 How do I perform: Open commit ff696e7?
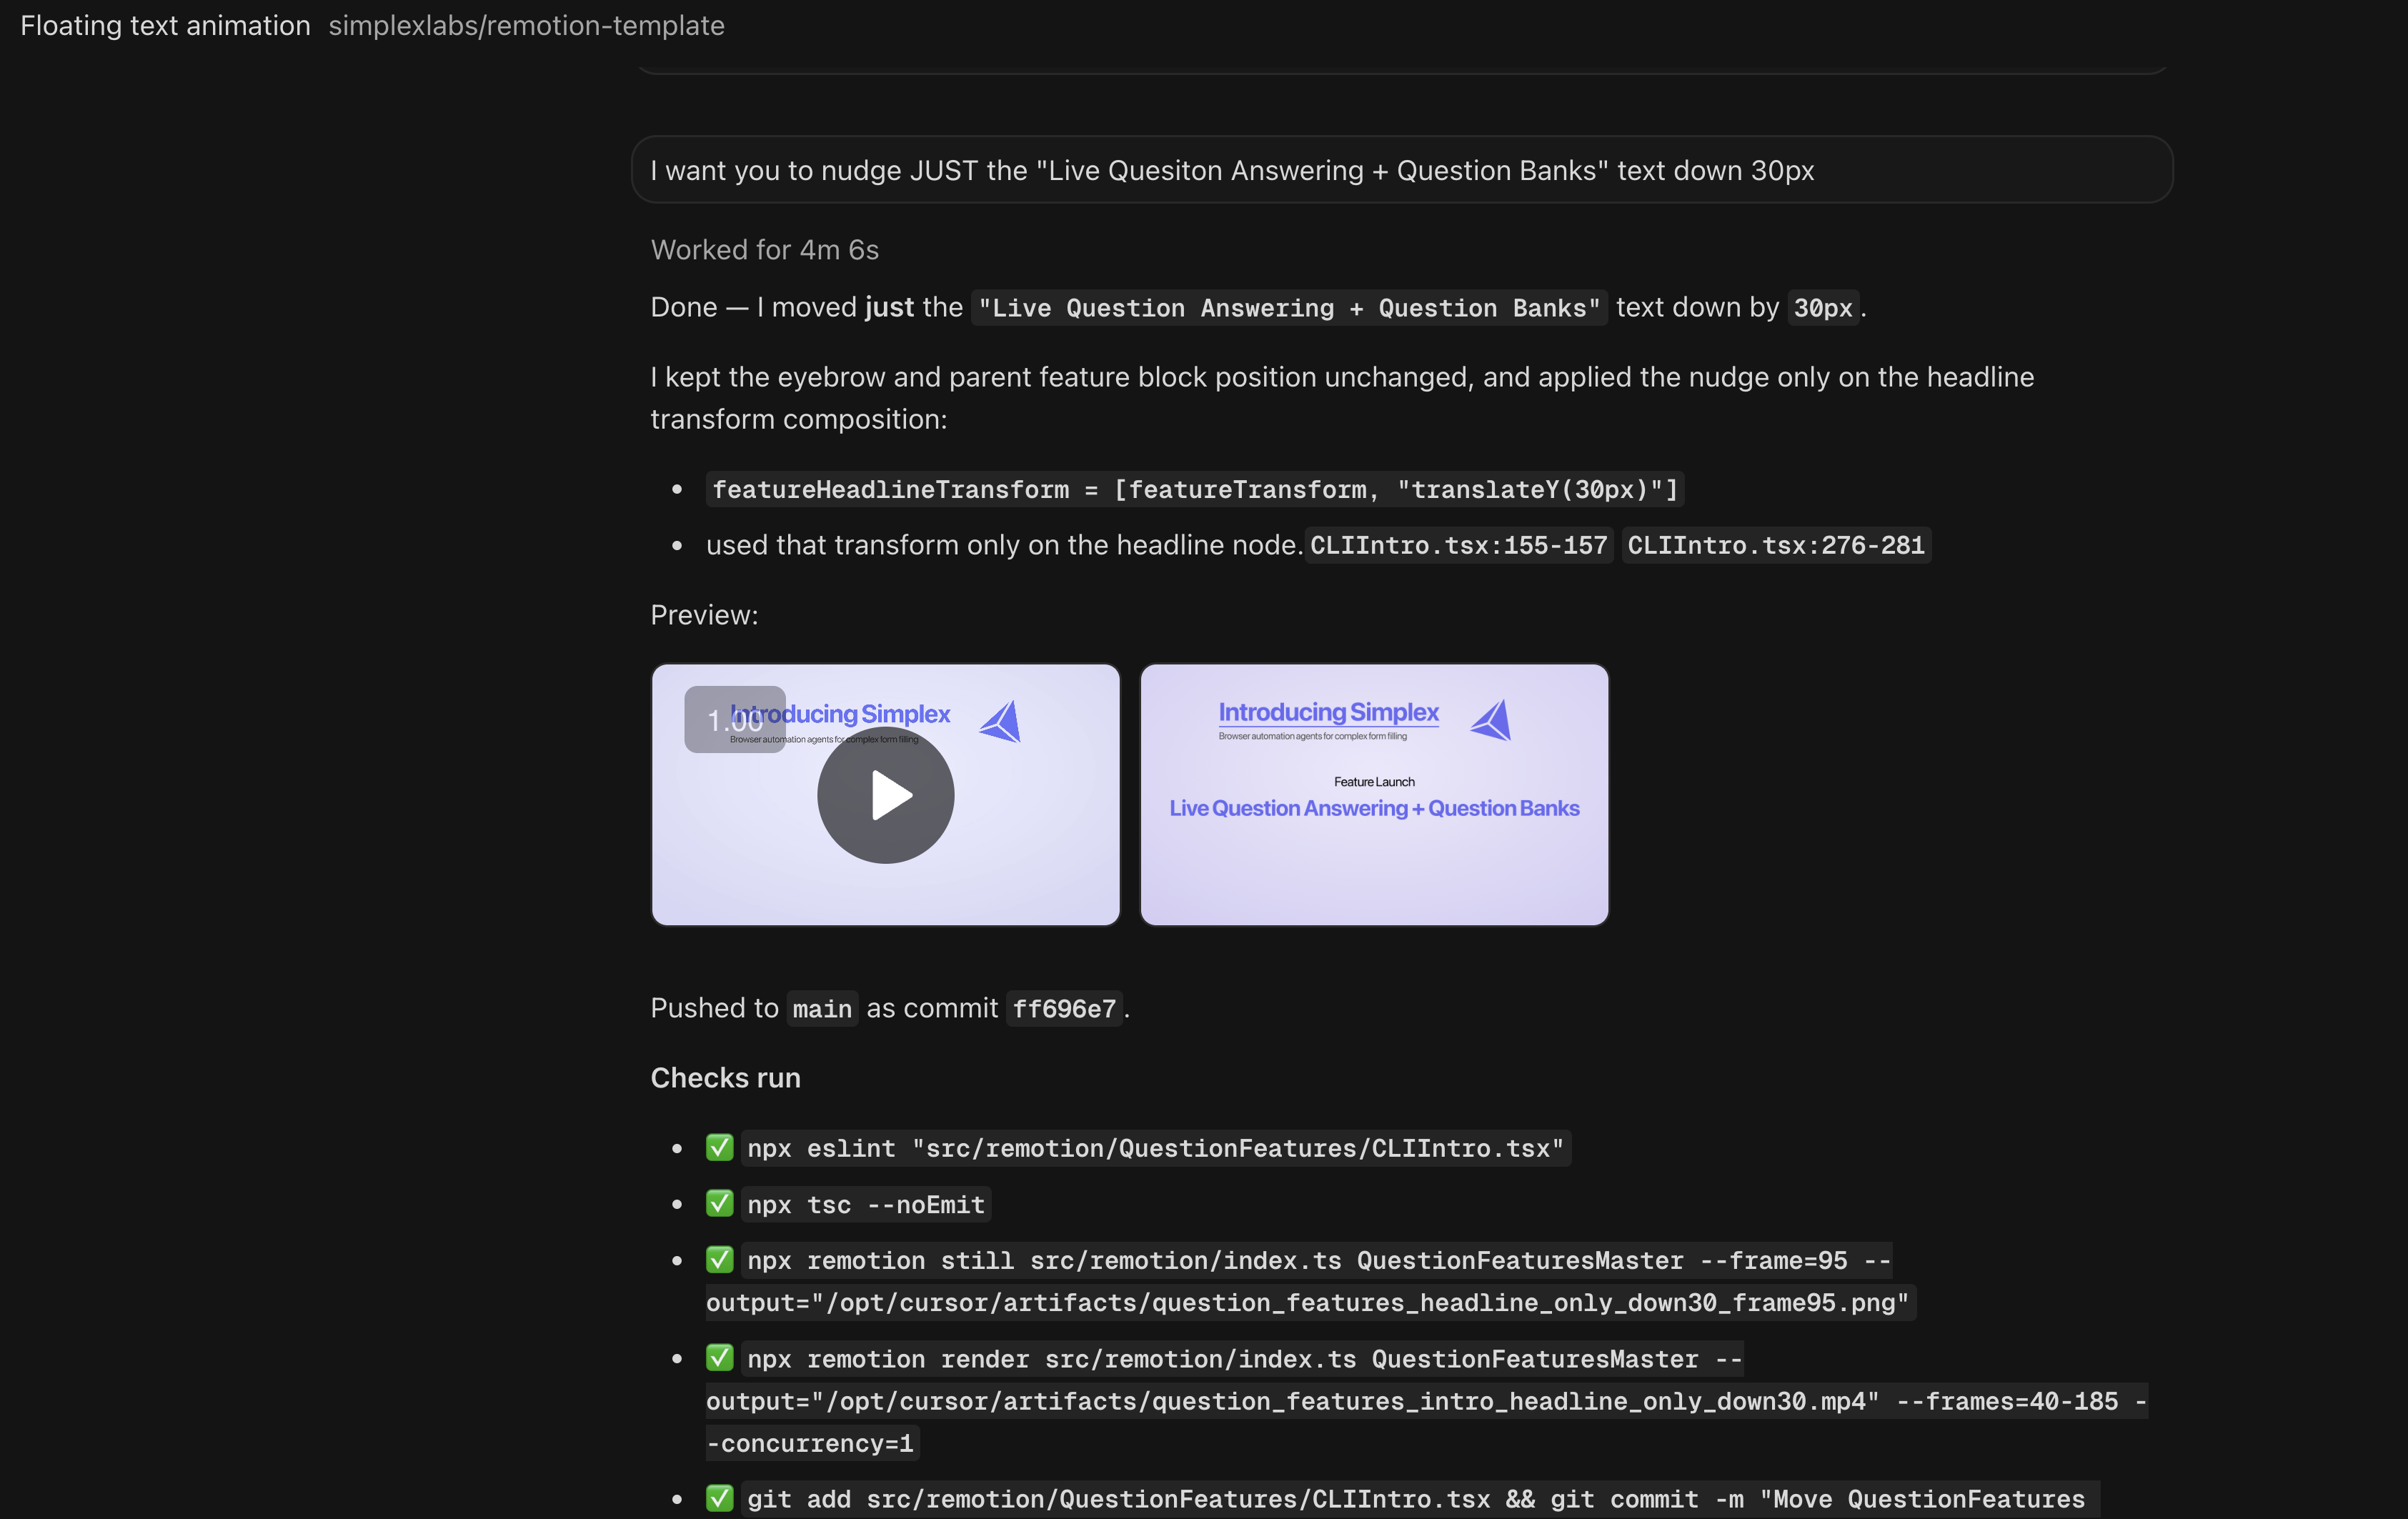(x=1064, y=1008)
